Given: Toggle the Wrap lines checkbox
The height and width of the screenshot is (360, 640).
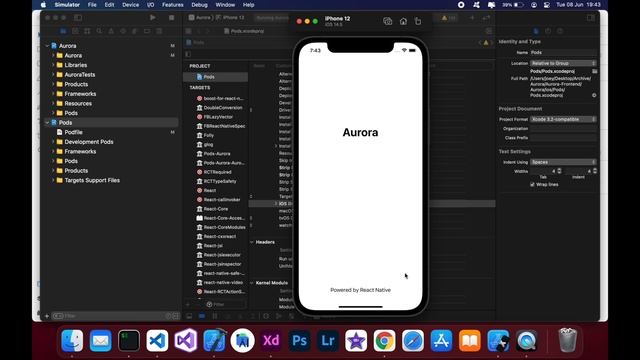Looking at the screenshot, I should tap(532, 184).
